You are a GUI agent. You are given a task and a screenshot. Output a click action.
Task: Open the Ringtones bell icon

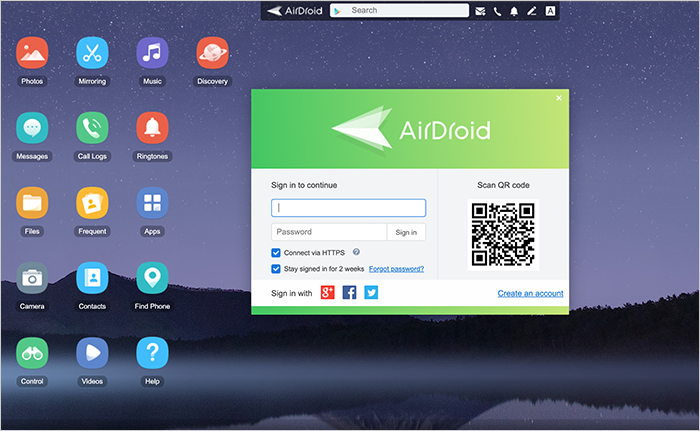point(152,128)
